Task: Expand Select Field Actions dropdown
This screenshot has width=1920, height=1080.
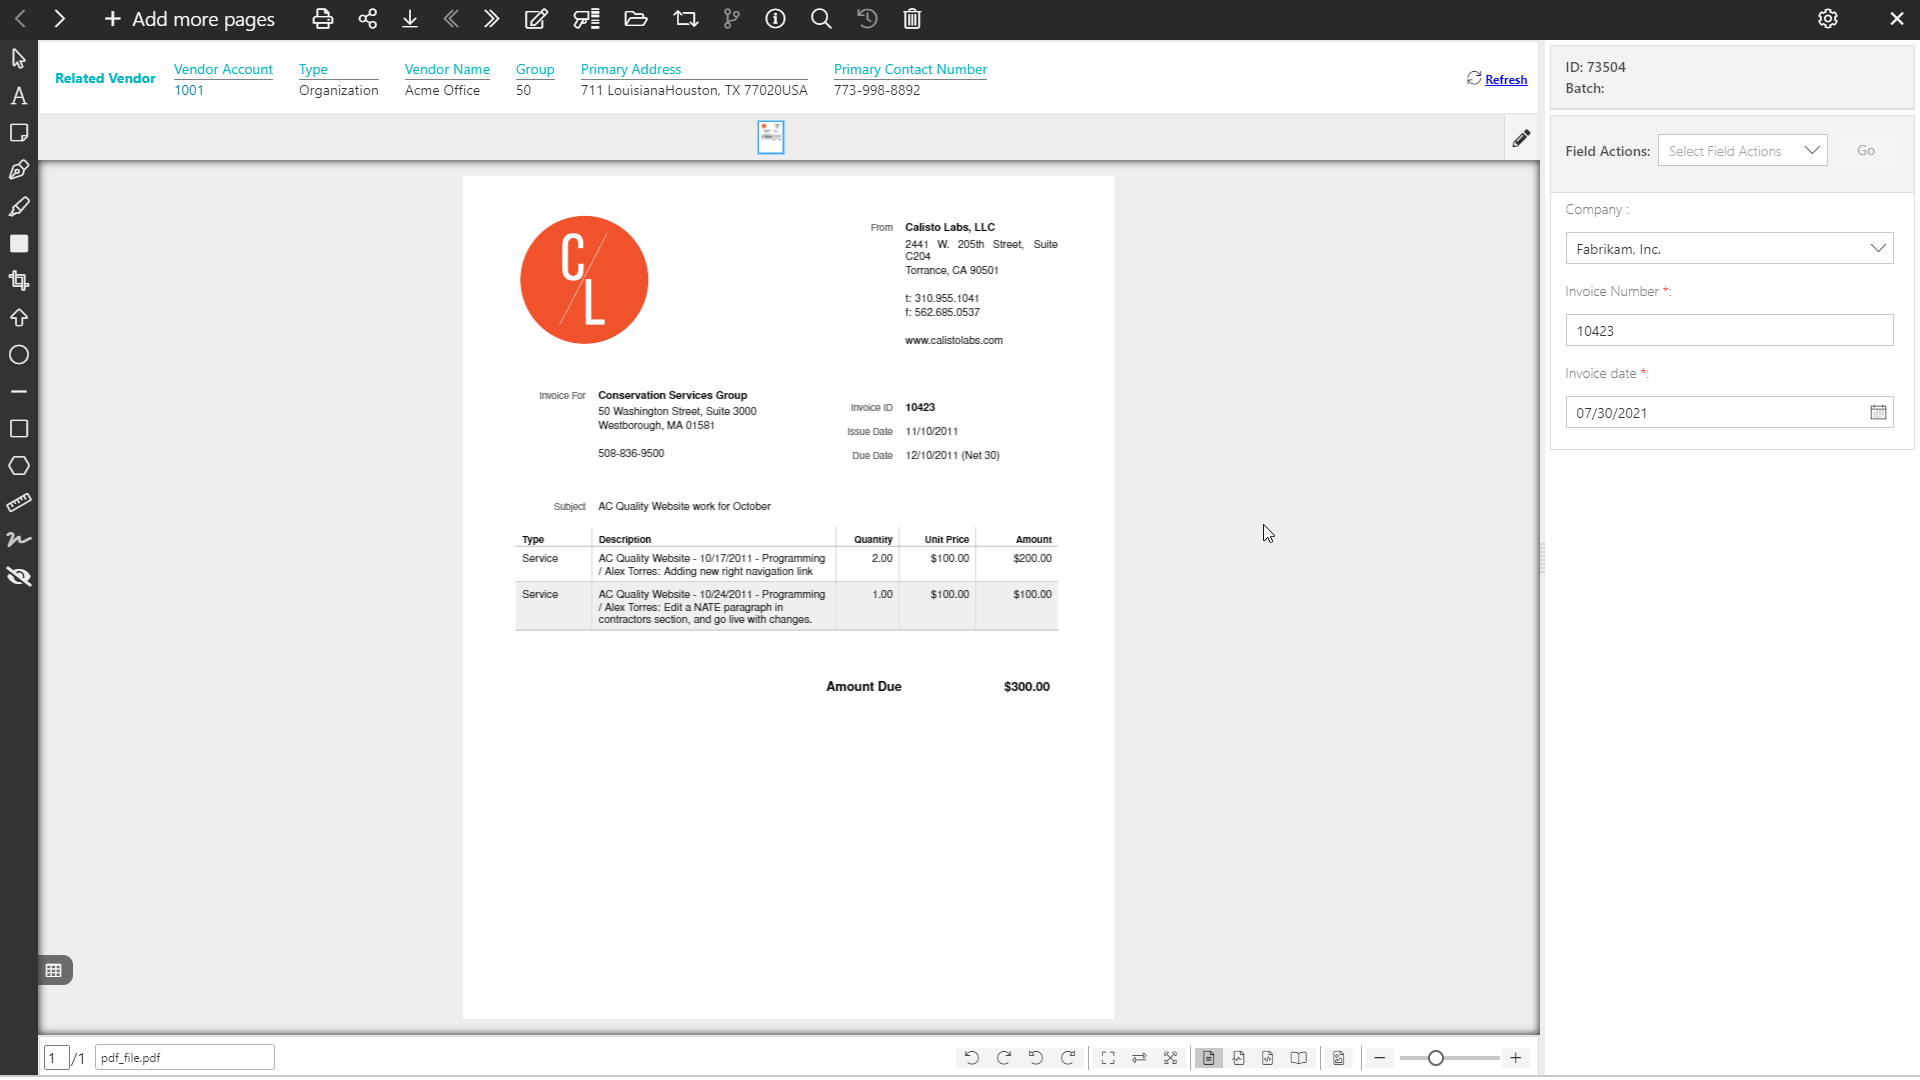Action: 1742,151
